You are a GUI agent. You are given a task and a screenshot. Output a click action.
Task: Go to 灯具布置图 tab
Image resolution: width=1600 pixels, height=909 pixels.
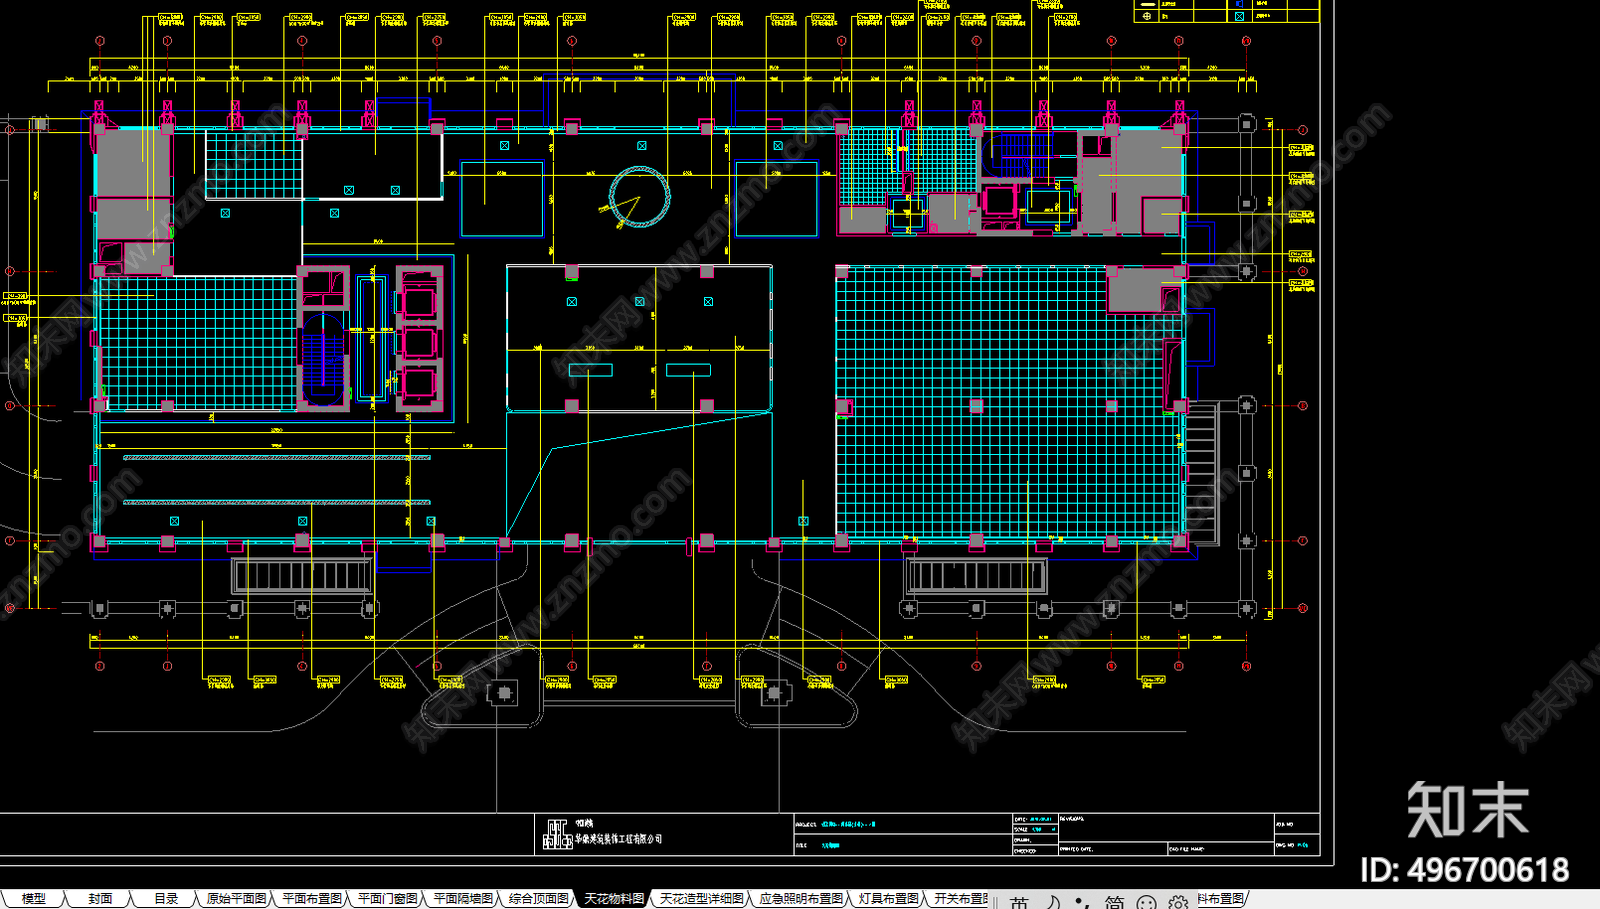[x=888, y=899]
